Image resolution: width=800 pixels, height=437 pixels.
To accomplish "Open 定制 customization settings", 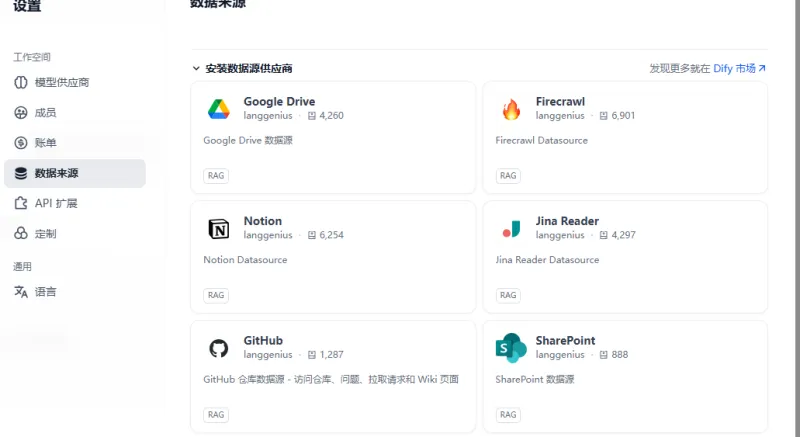I will click(x=75, y=234).
